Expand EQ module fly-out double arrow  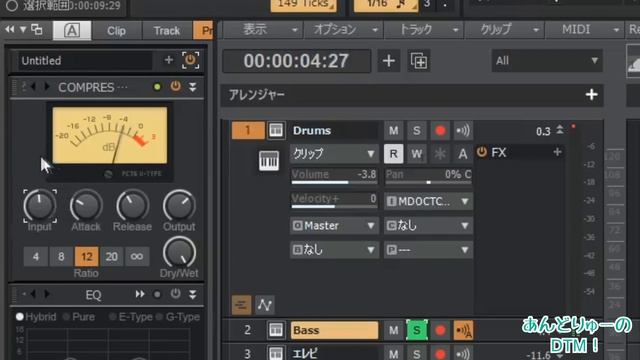[x=140, y=294]
